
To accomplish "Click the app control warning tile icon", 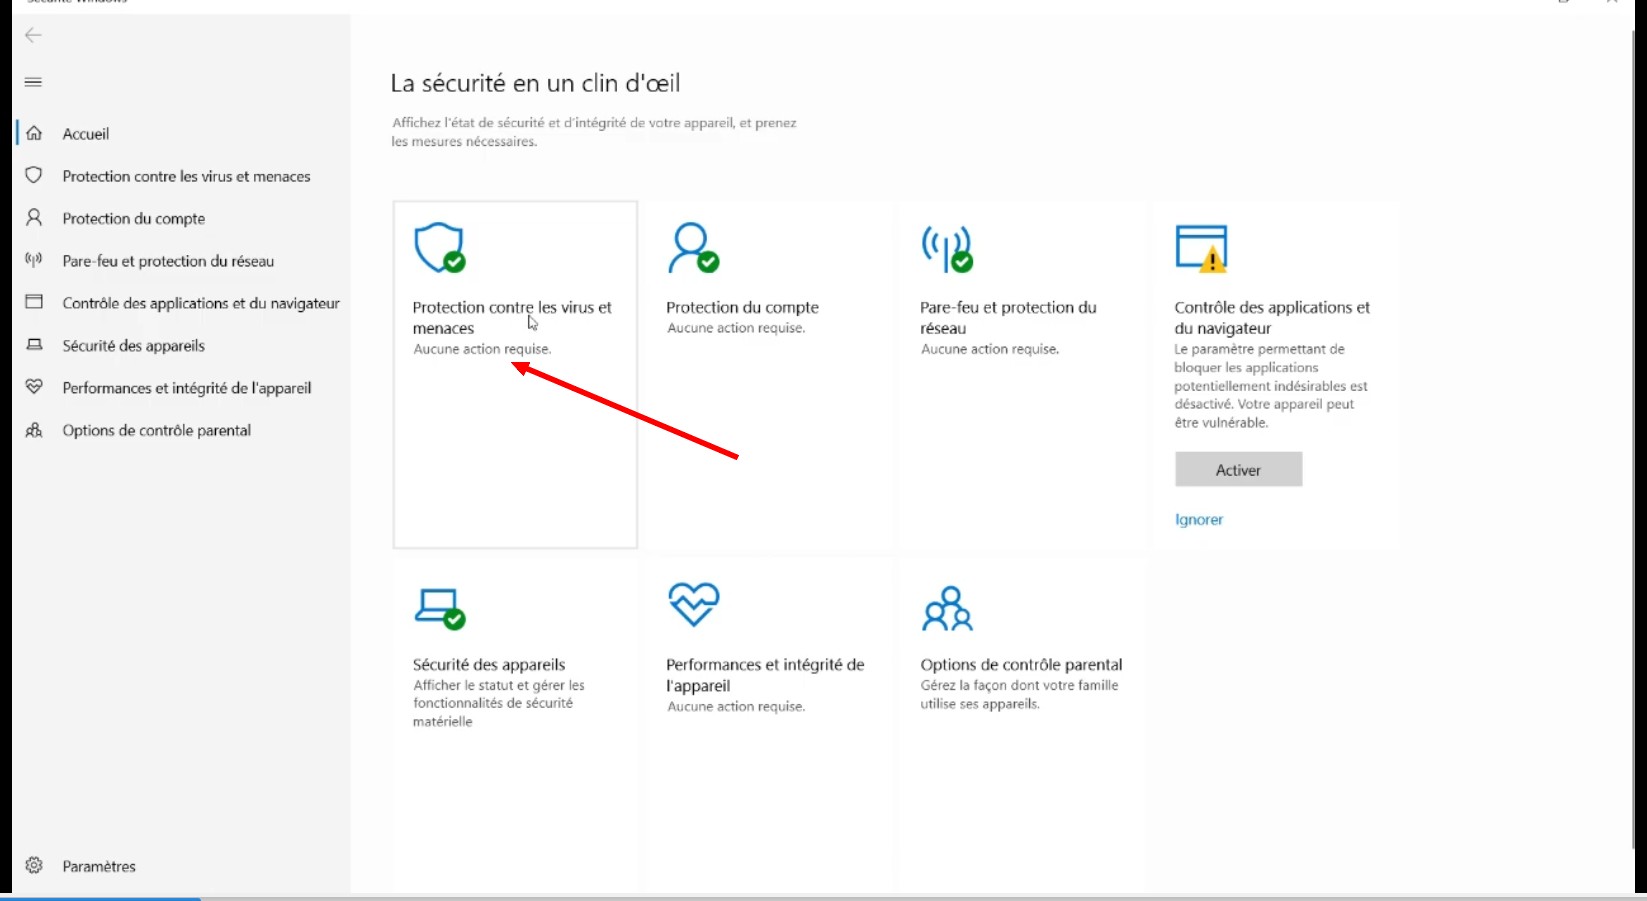I will (x=1201, y=248).
